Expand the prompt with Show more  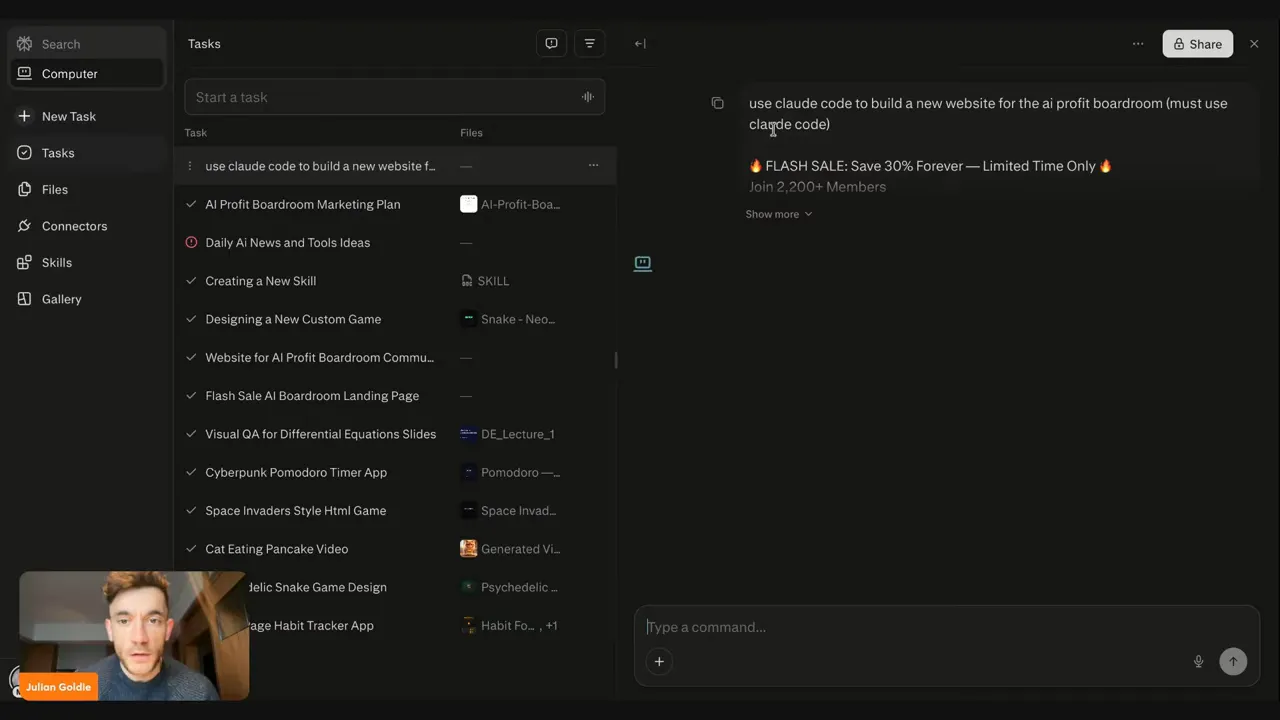(x=779, y=214)
